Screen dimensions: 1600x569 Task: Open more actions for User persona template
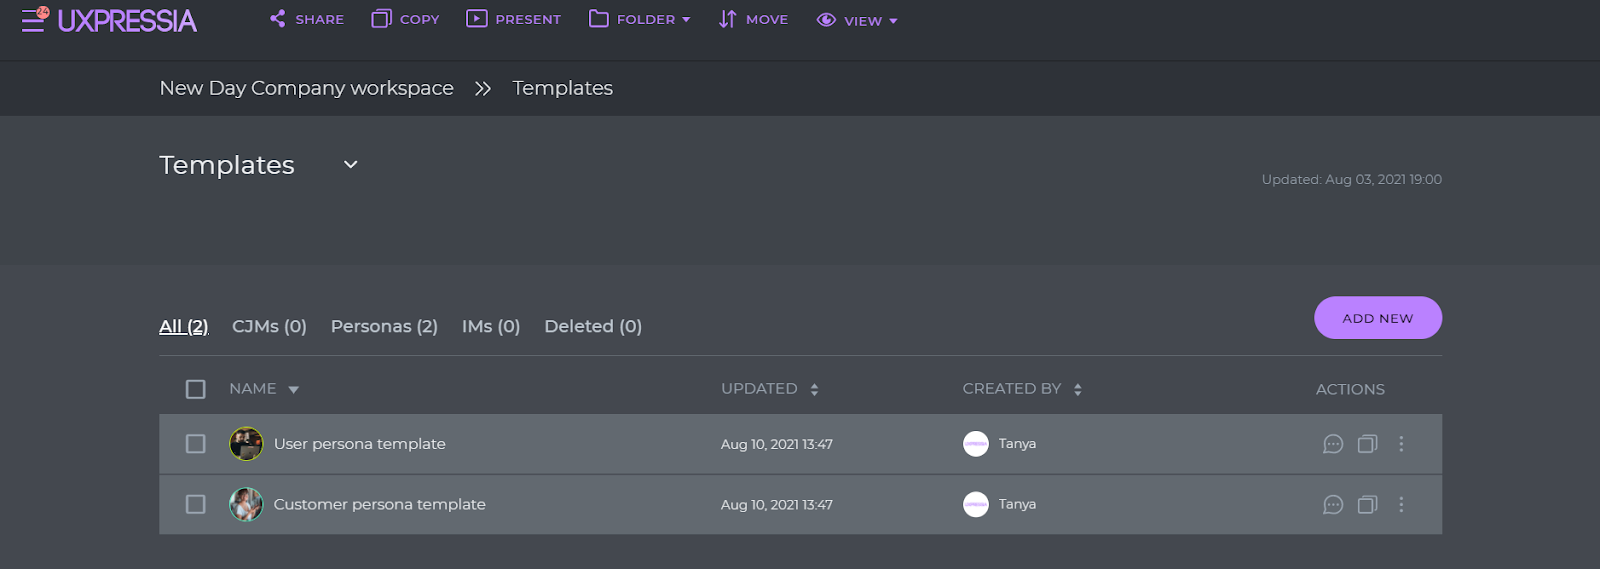tap(1401, 444)
